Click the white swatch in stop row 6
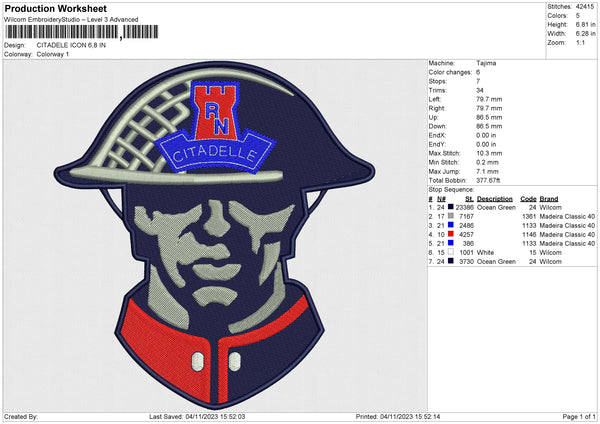The height and width of the screenshot is (424, 600). [451, 252]
